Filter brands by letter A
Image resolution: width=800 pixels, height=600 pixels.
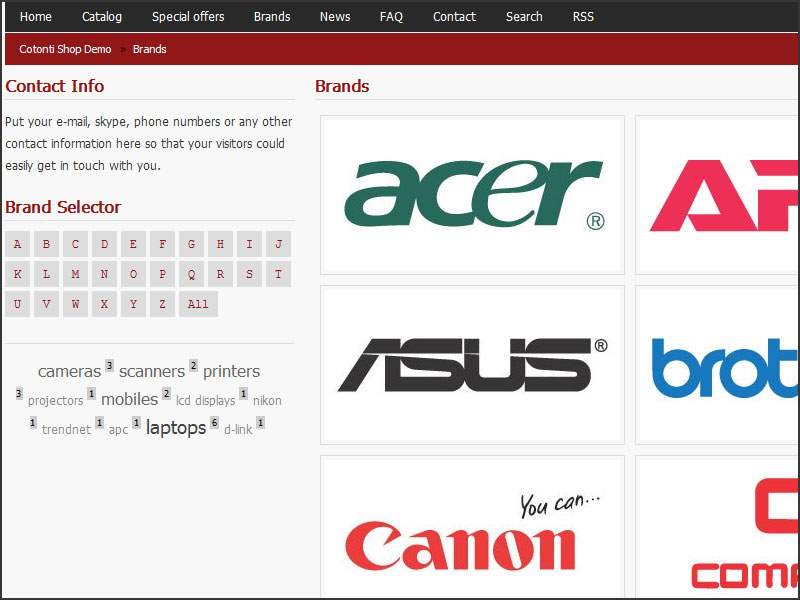point(18,245)
